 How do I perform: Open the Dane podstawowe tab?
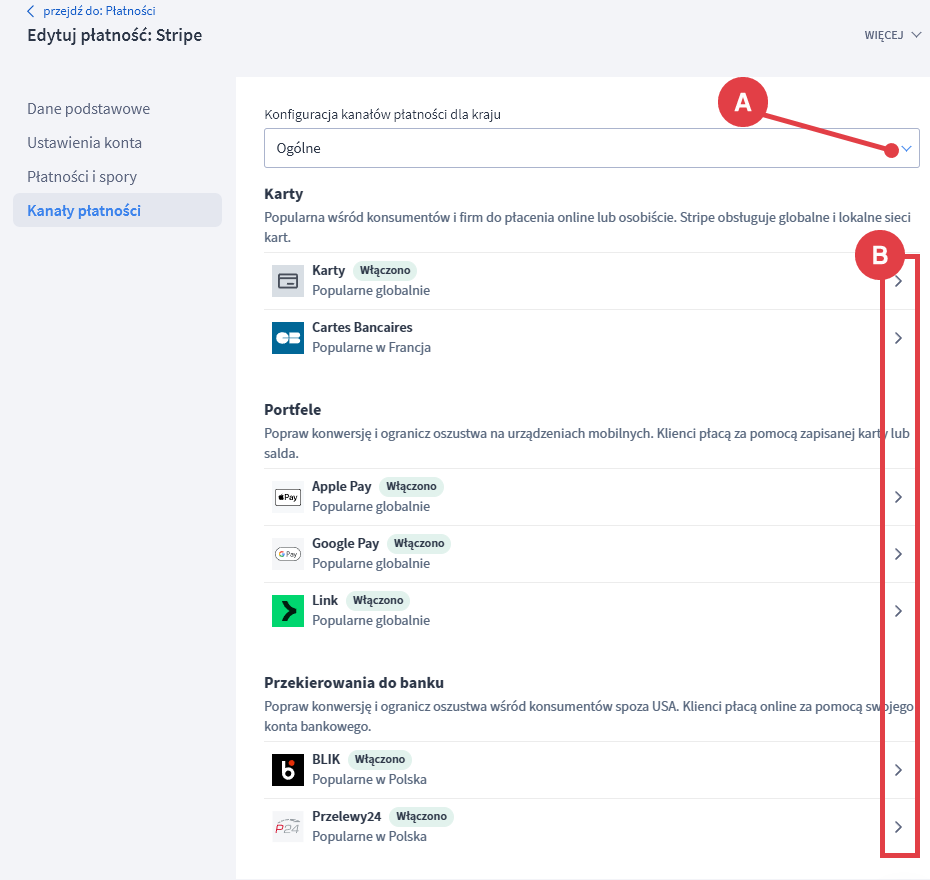pos(89,108)
